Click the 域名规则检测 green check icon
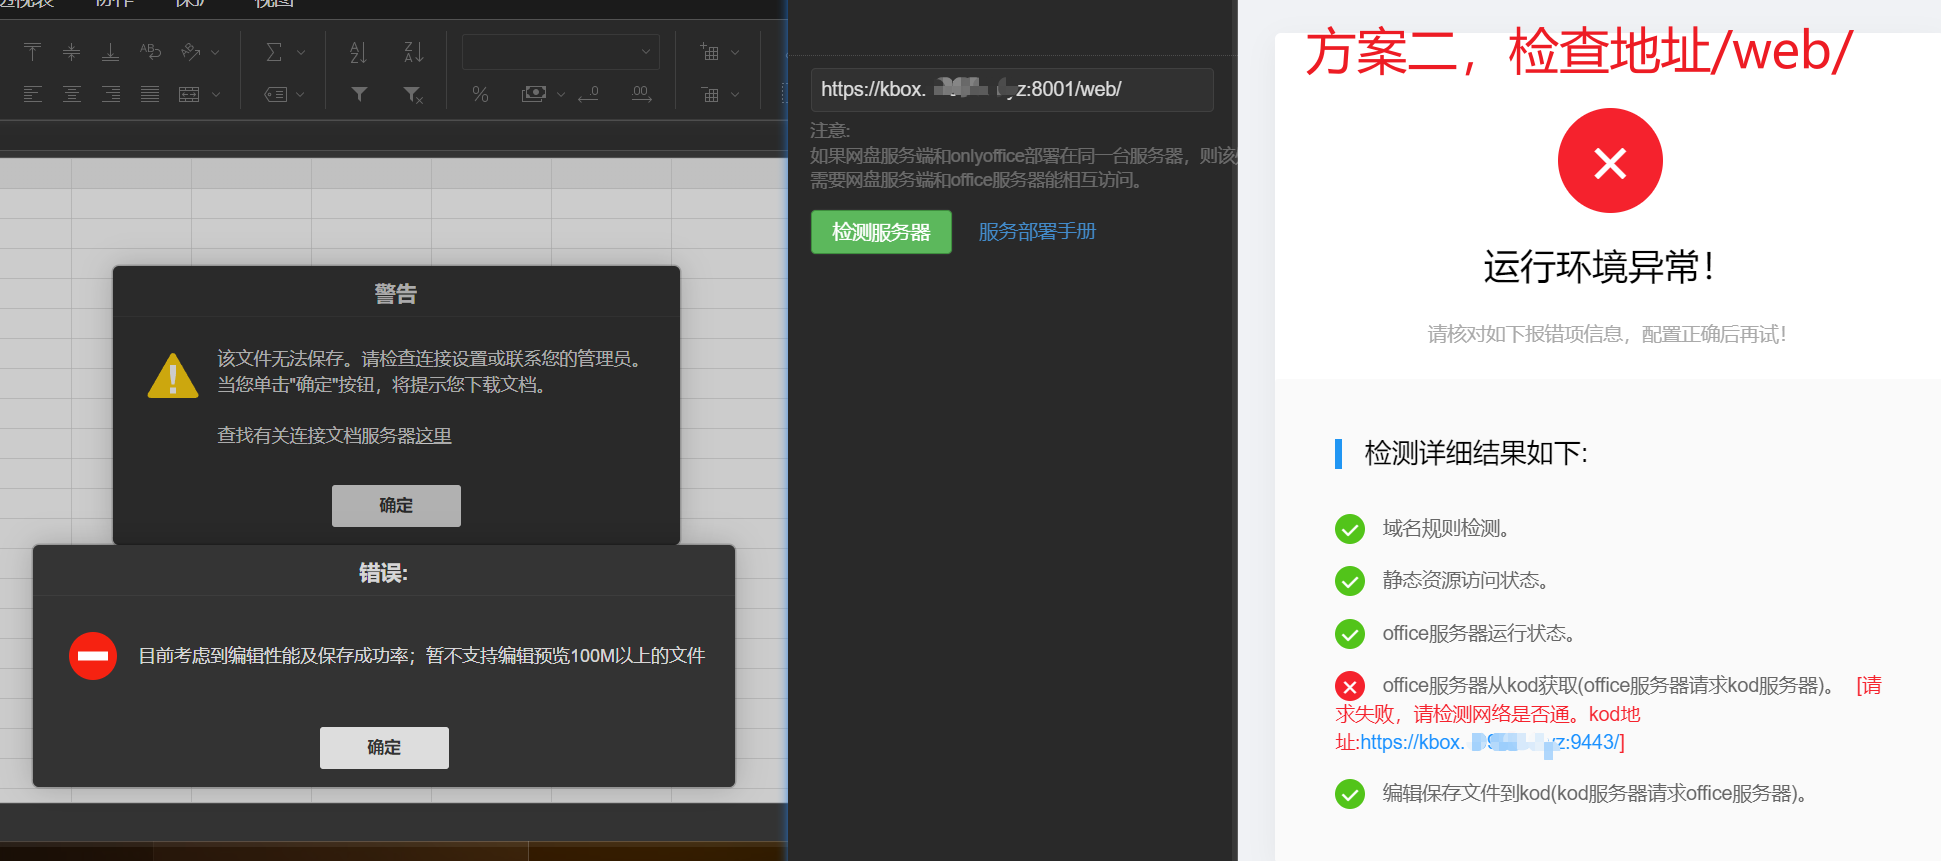 [1350, 529]
